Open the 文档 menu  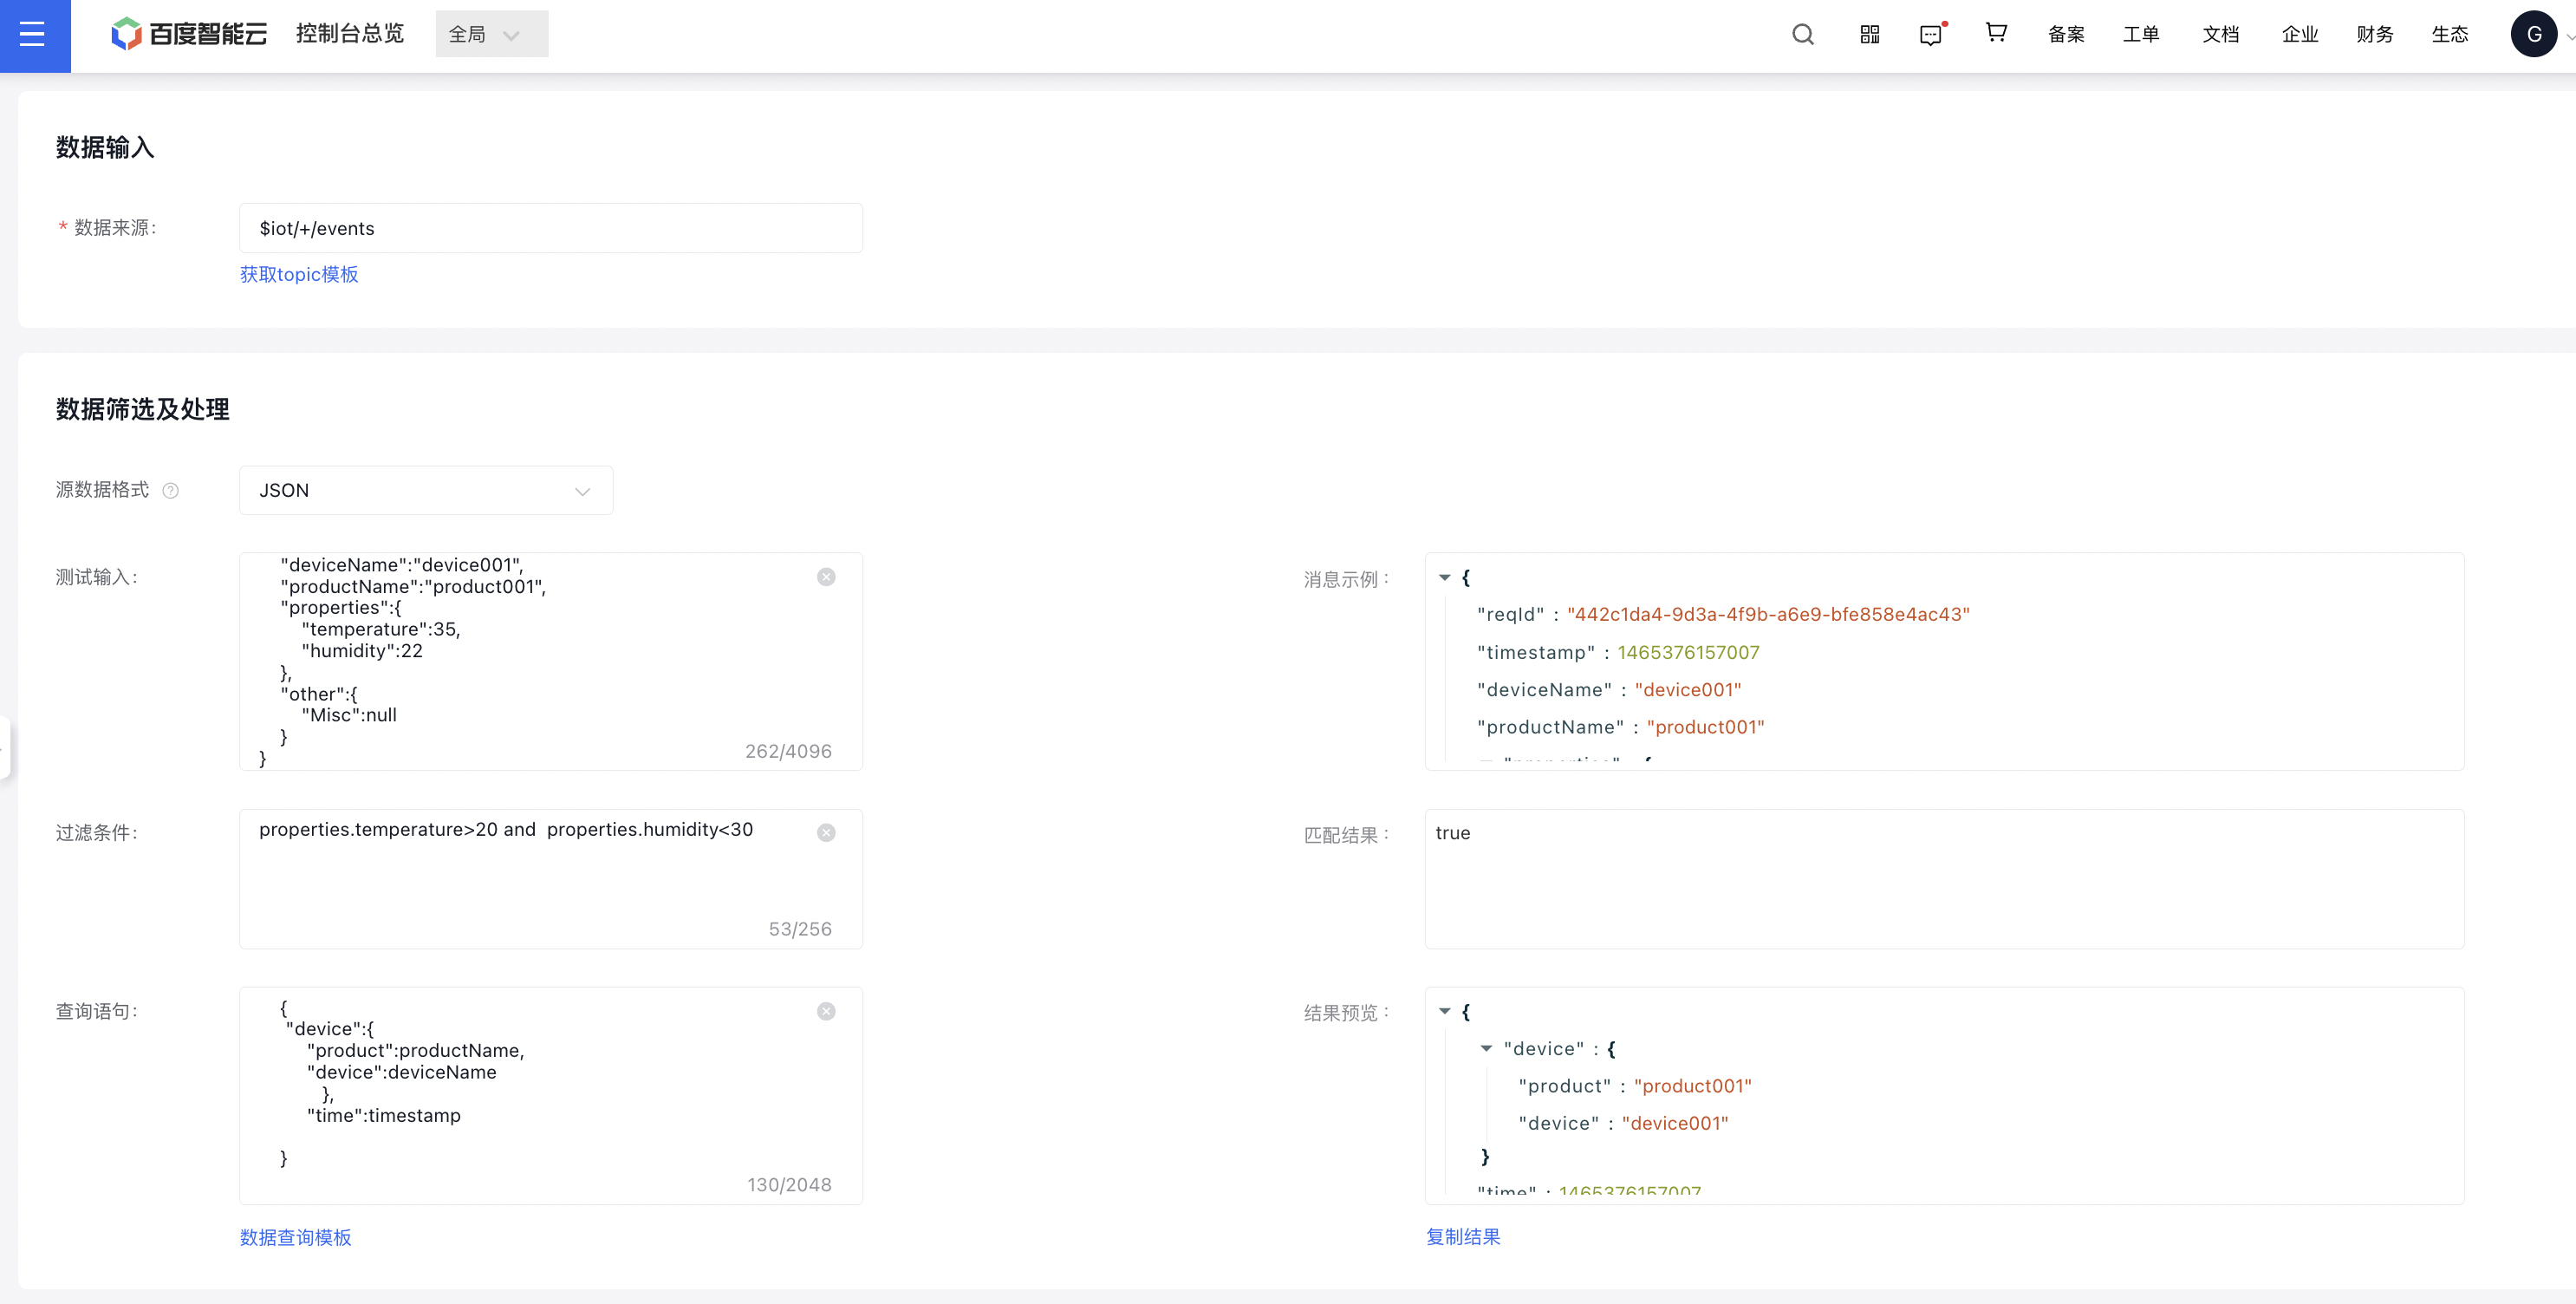[x=2221, y=35]
